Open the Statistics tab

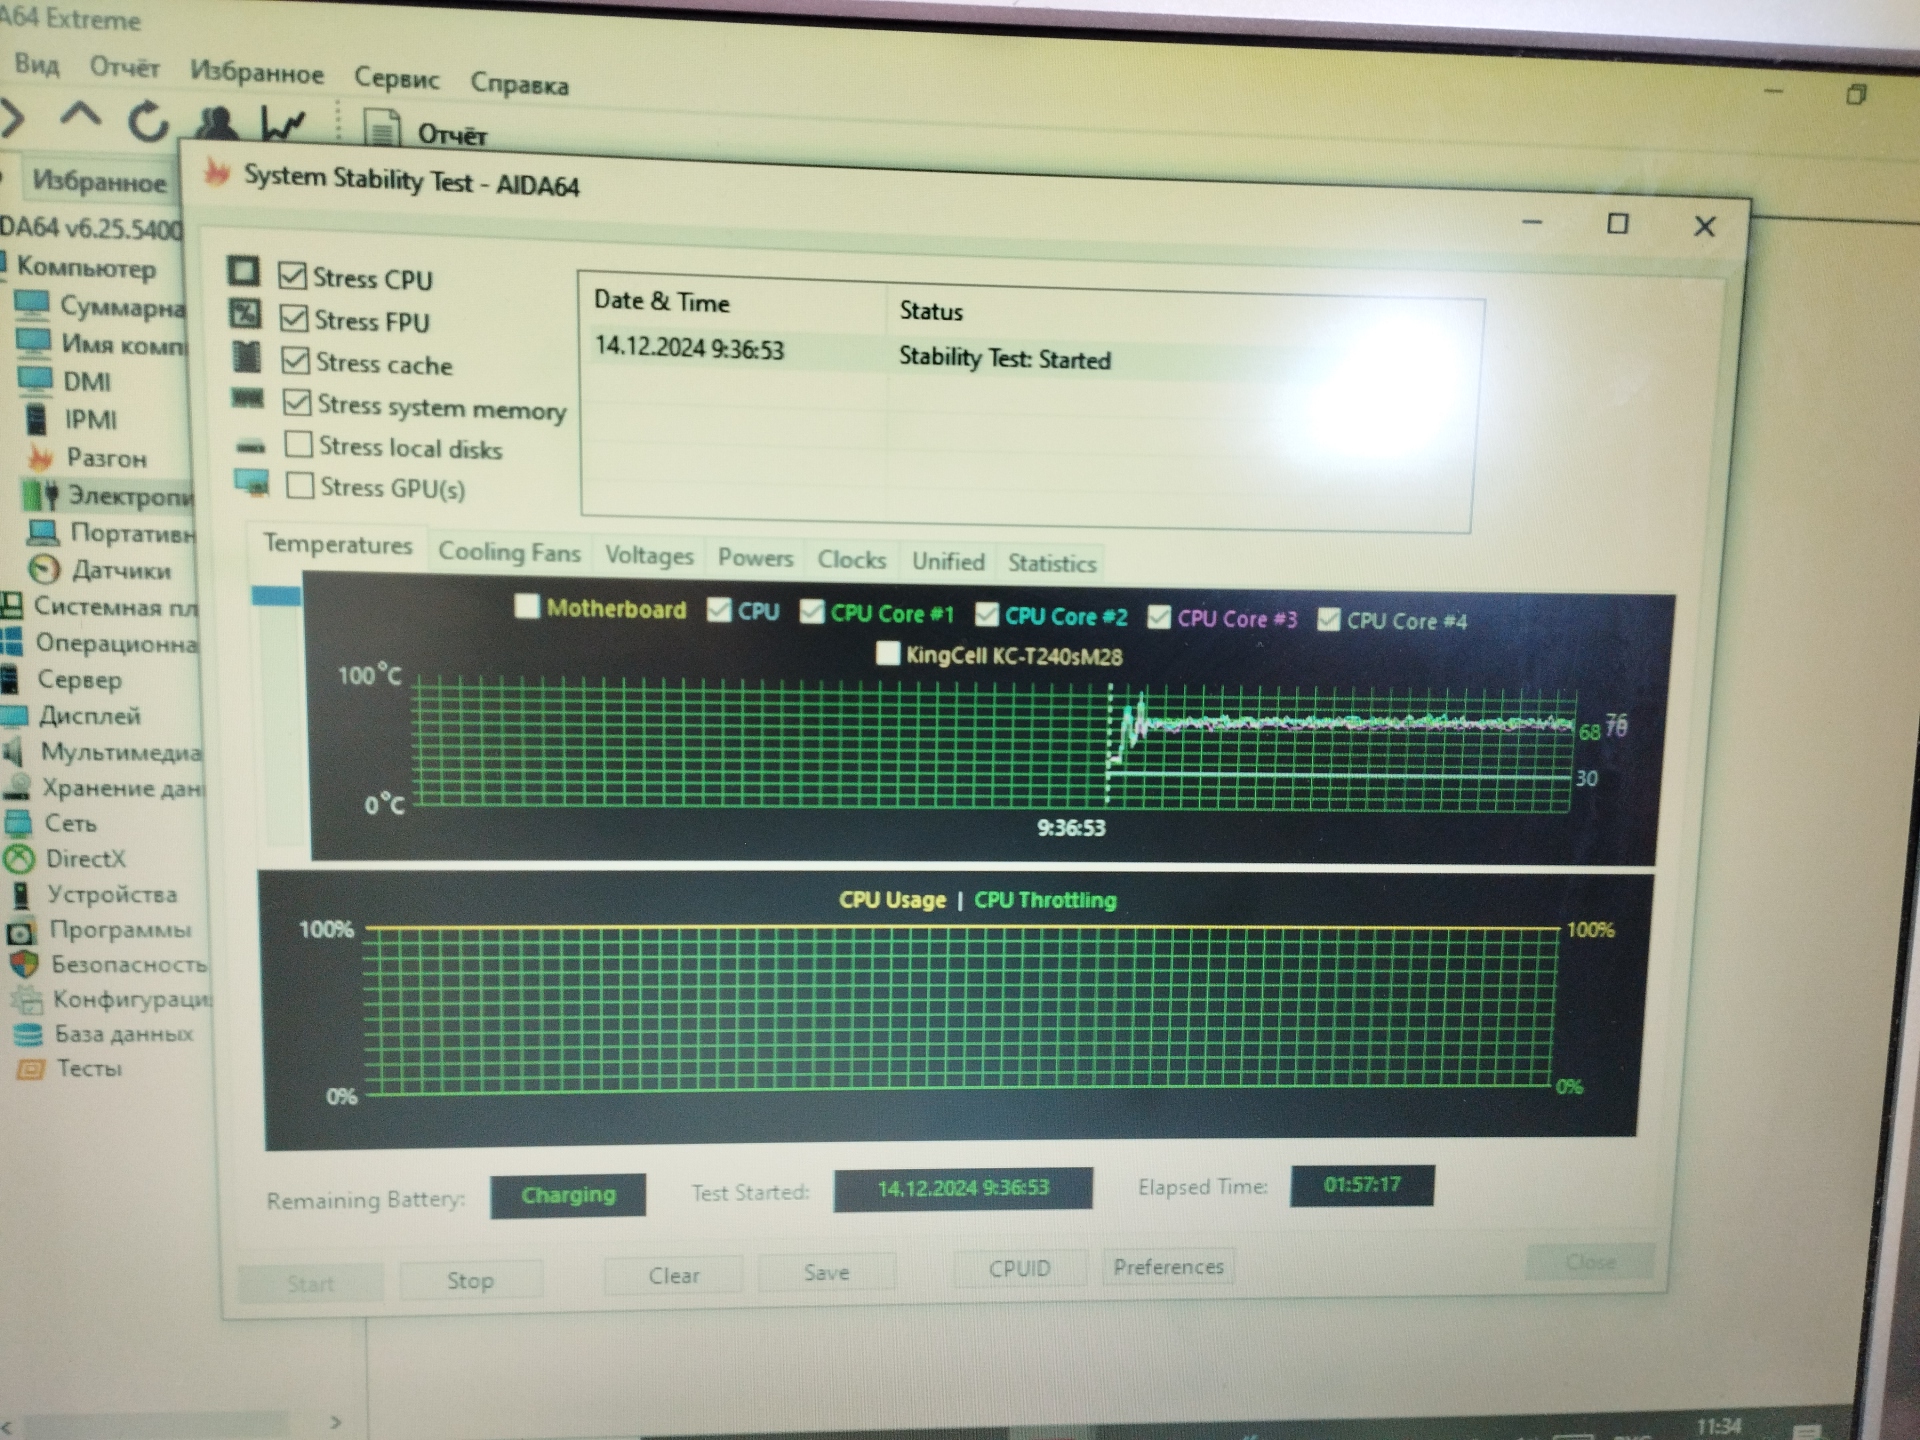click(x=1051, y=563)
